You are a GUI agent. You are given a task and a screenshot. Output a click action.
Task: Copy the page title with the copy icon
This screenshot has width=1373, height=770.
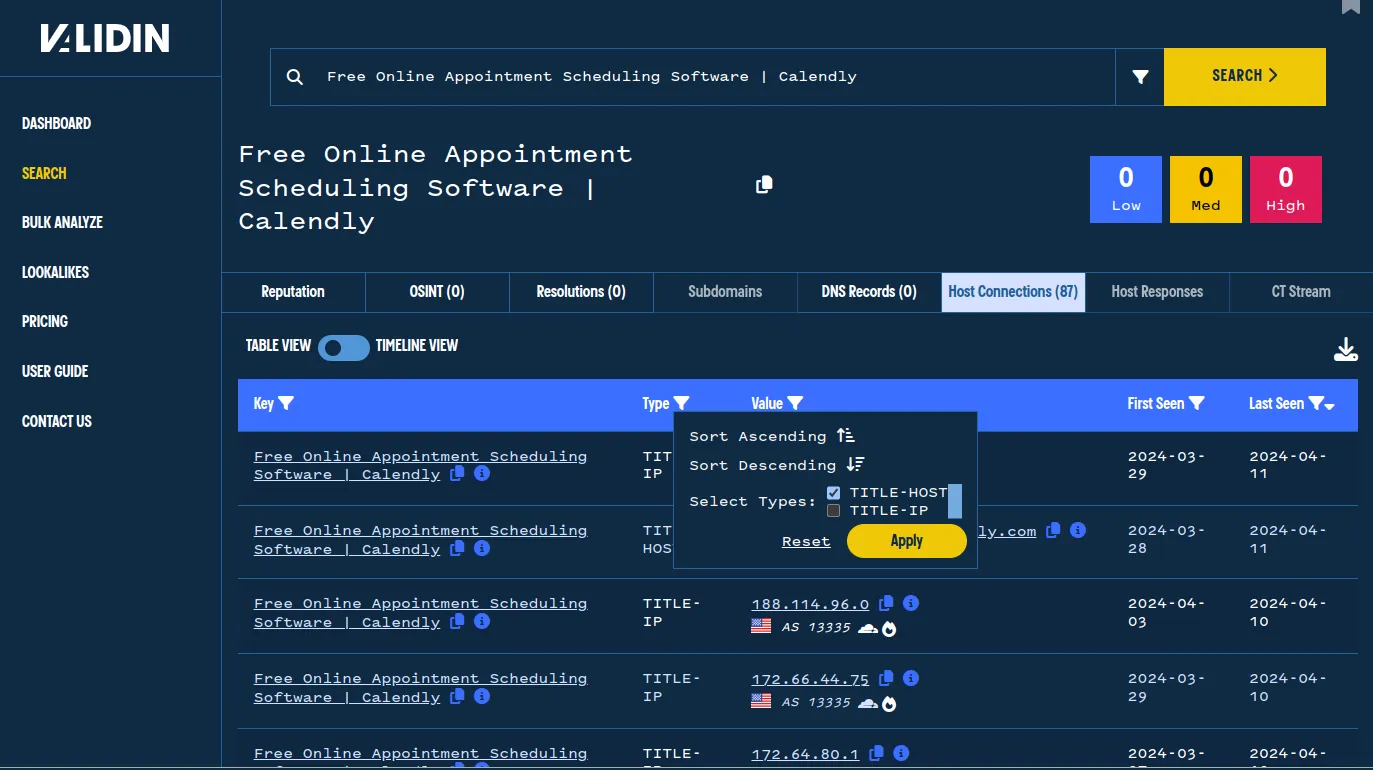coord(765,184)
